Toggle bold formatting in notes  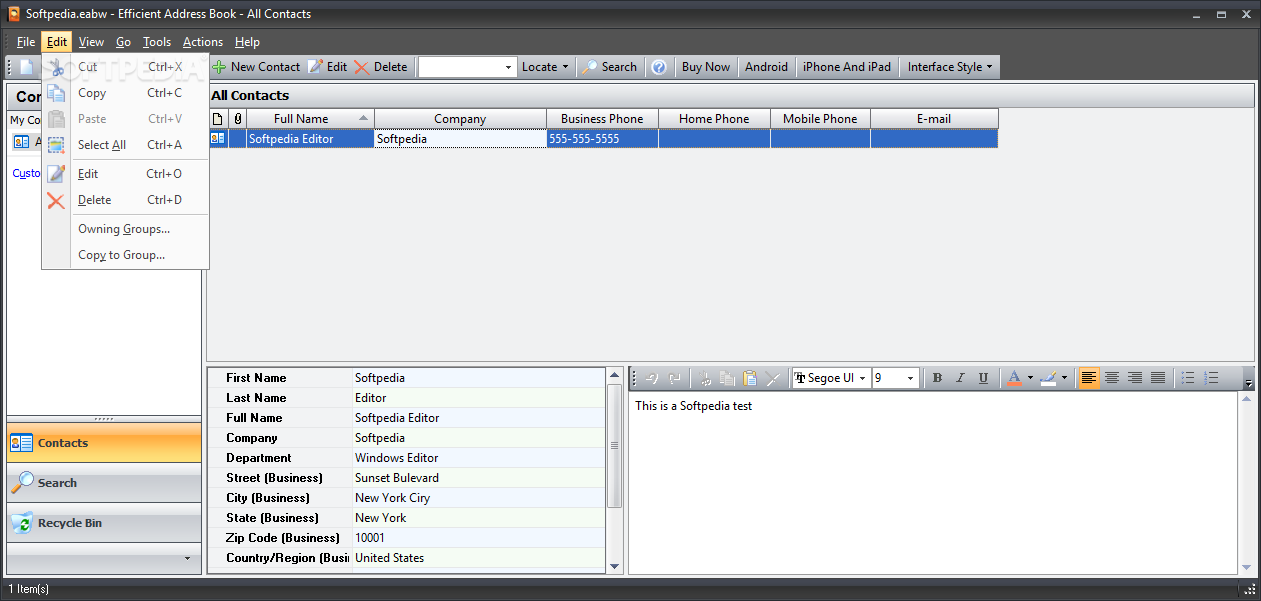click(937, 378)
